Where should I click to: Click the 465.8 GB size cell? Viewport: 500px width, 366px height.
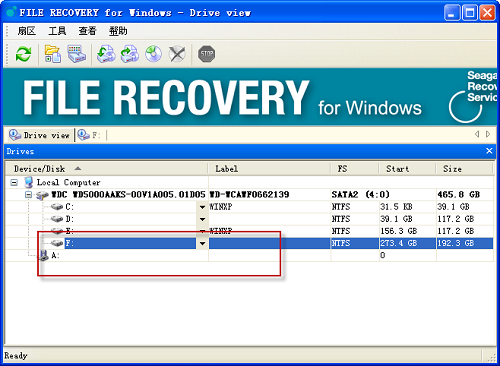click(459, 195)
